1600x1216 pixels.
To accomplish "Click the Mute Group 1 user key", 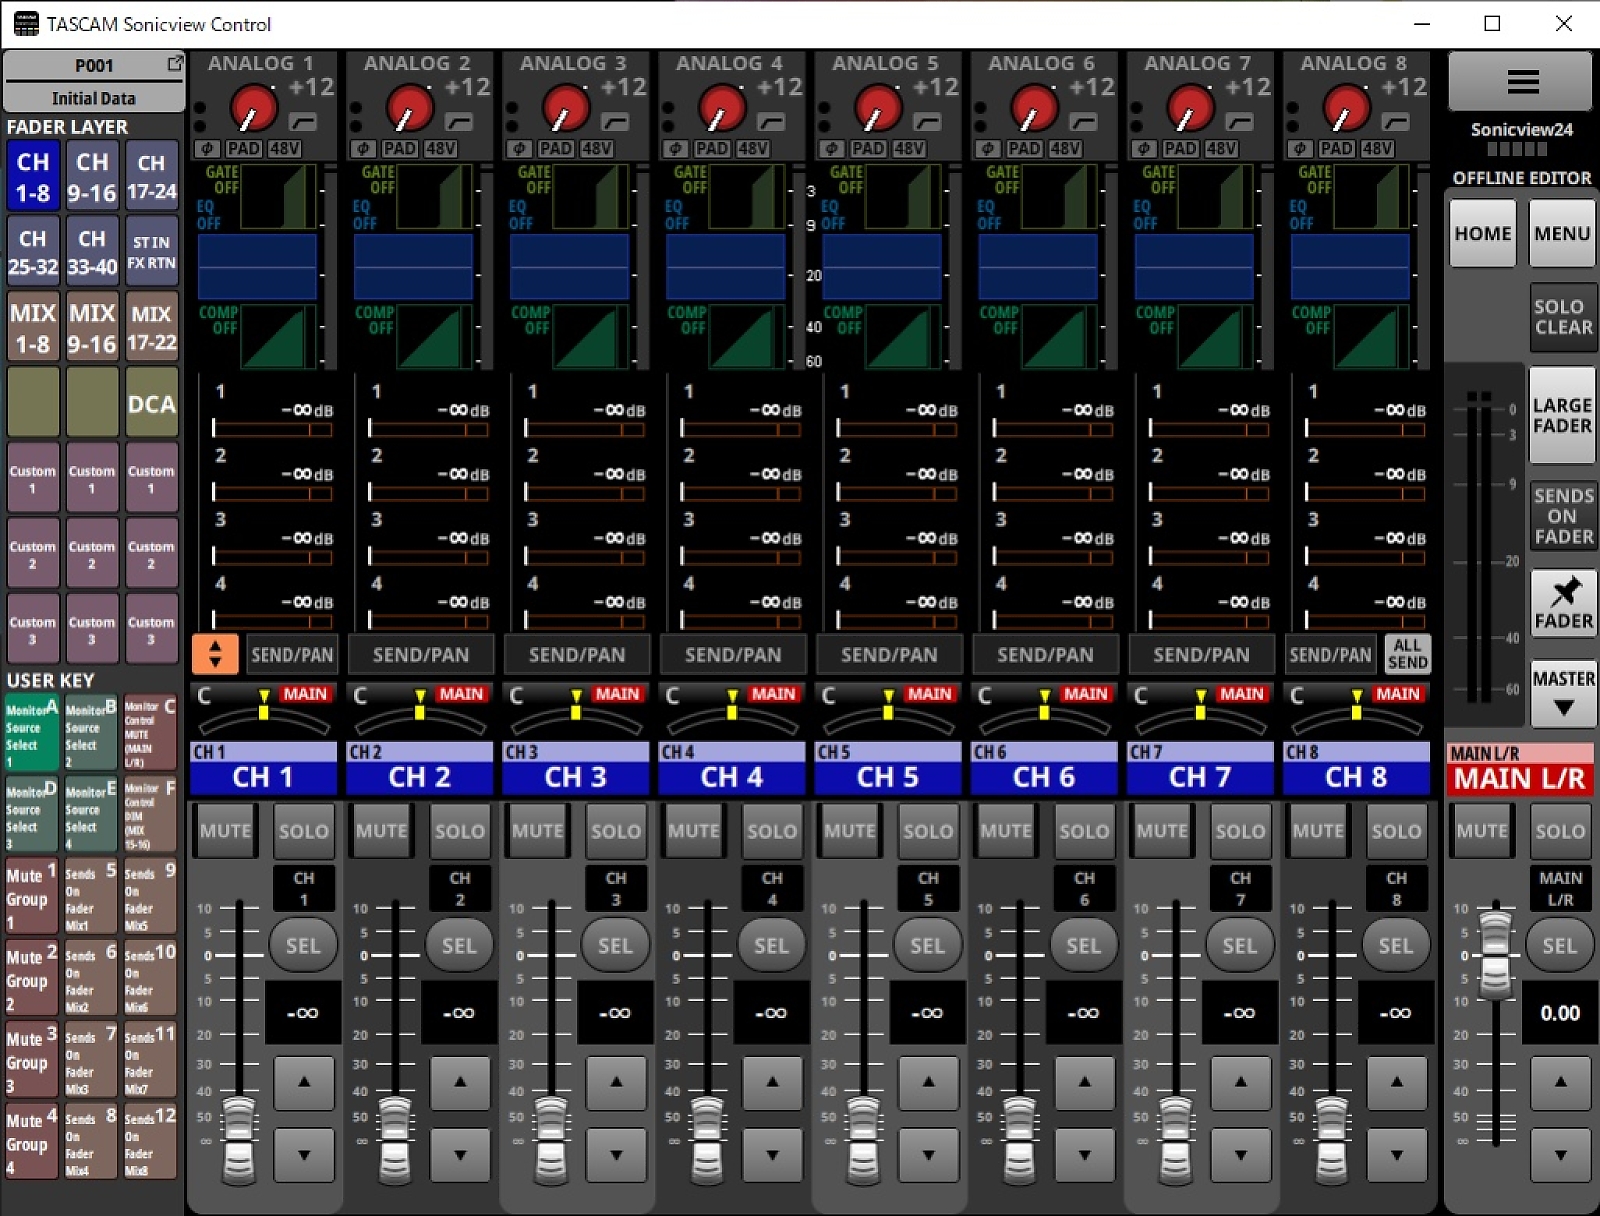I will pos(31,898).
